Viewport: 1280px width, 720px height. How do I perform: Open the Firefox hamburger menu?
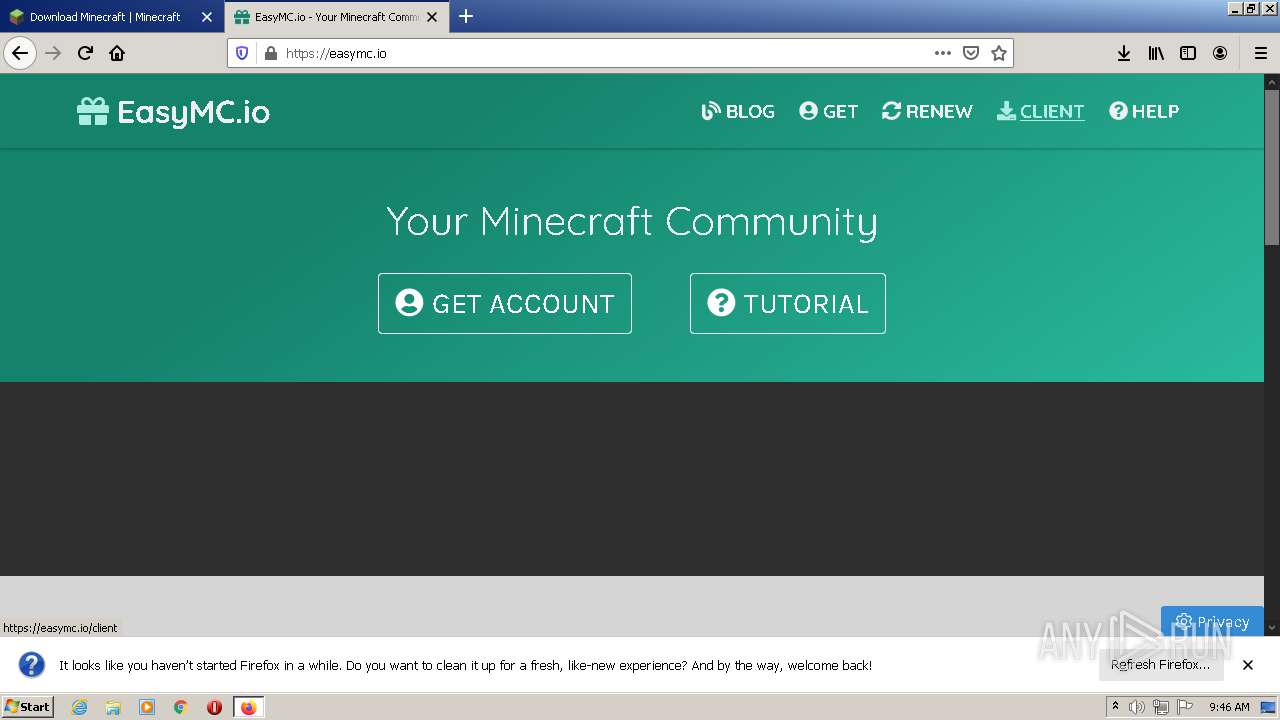point(1260,53)
